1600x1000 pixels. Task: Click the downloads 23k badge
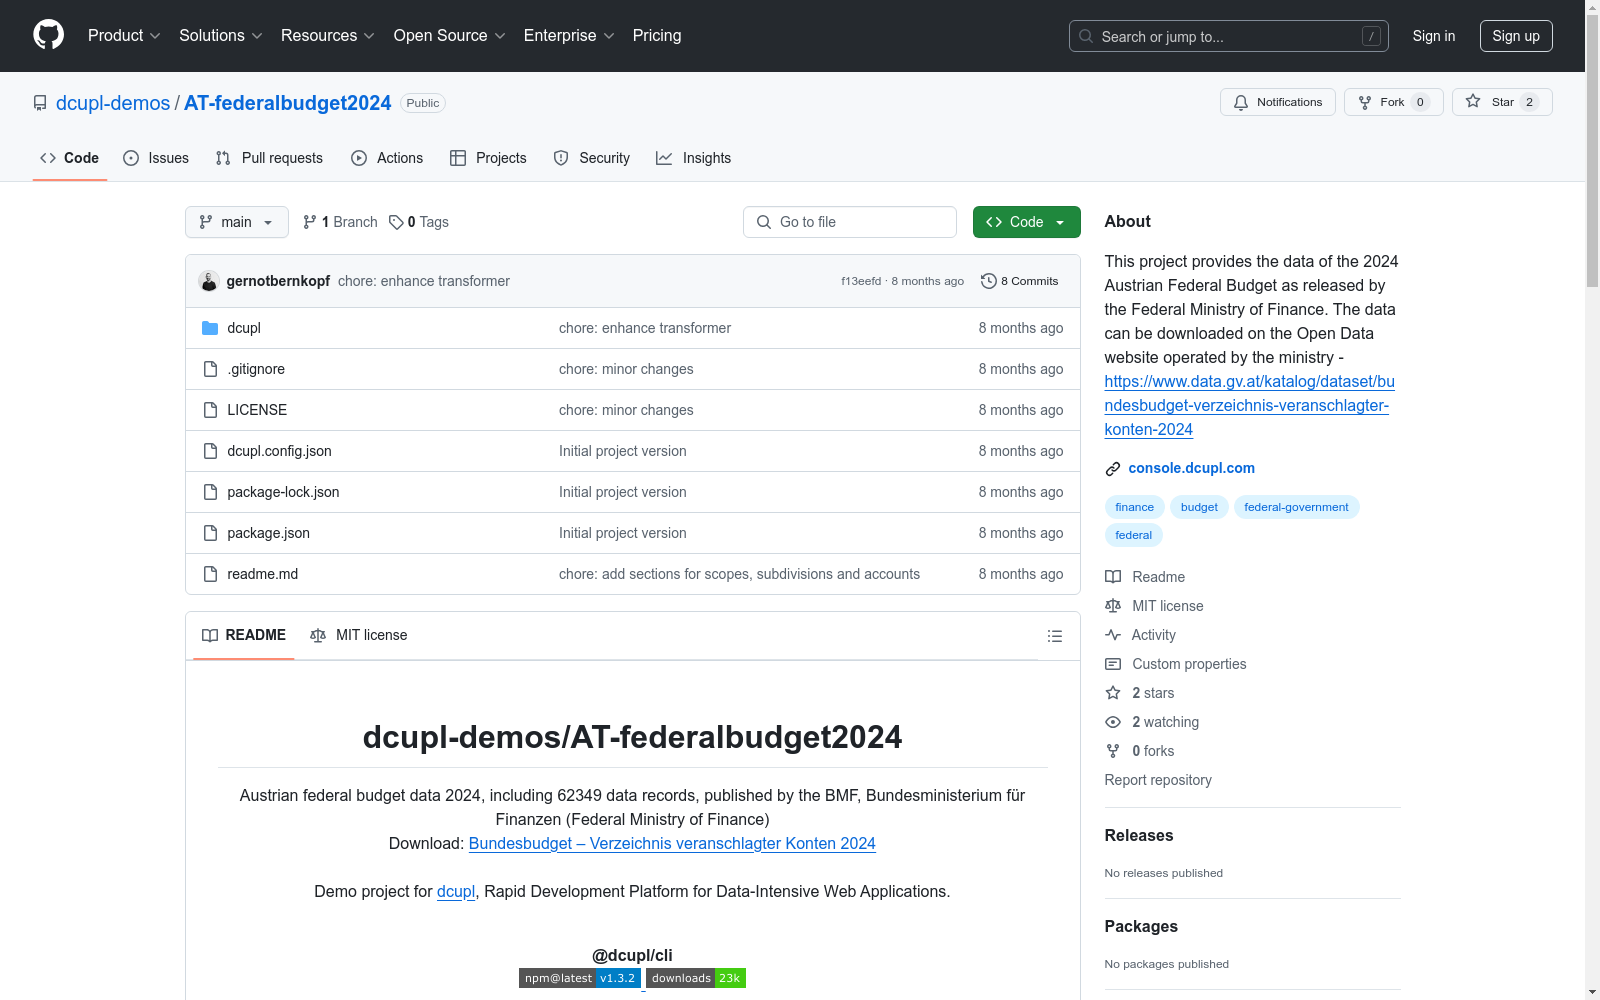pos(696,978)
